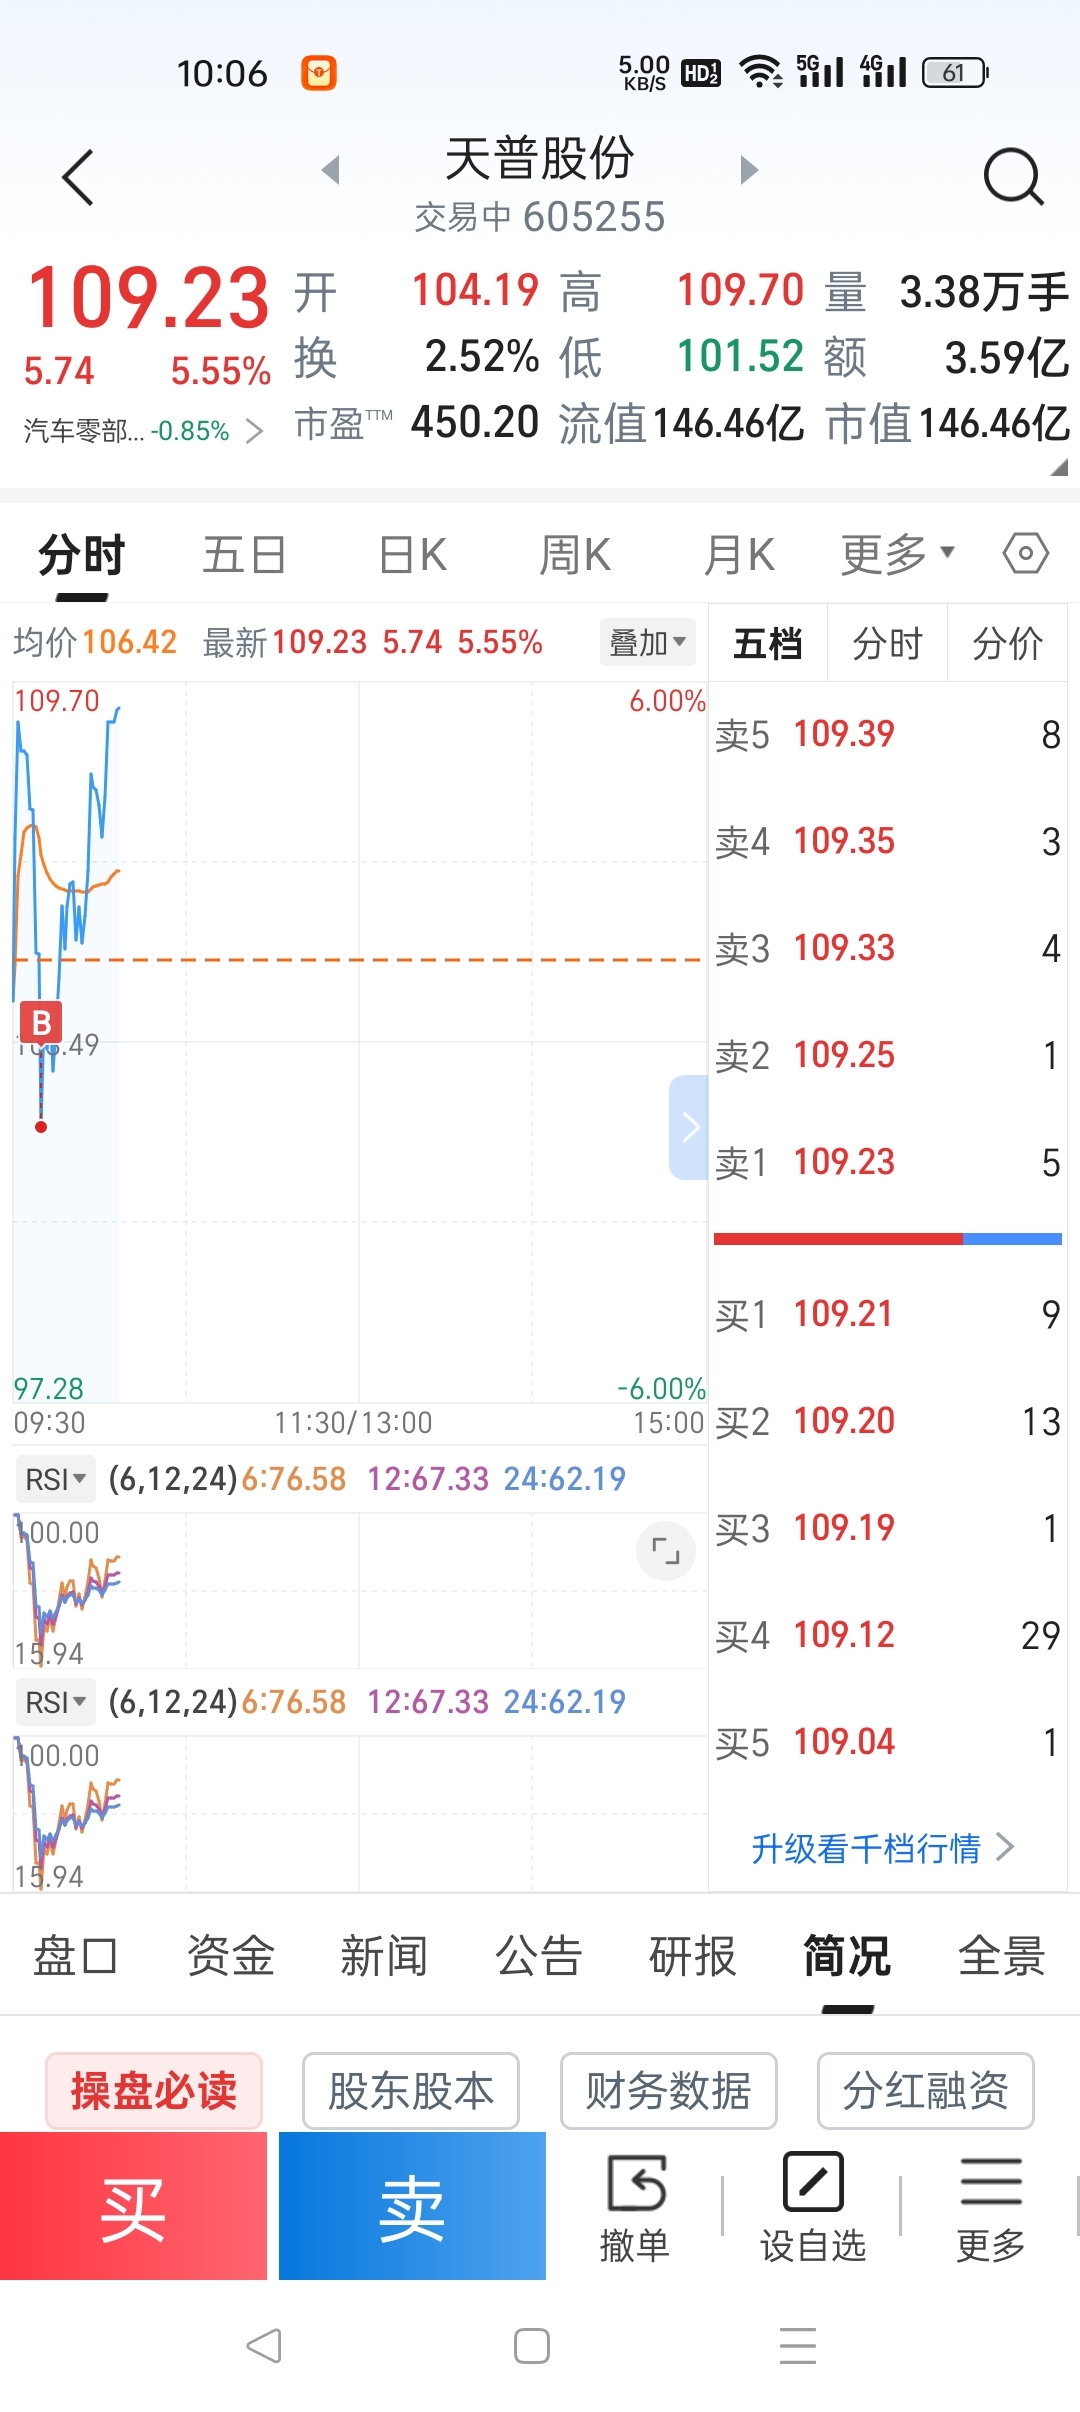Viewport: 1080px width, 2412px height.
Task: Go to next stock with right triangle
Action: coord(749,170)
